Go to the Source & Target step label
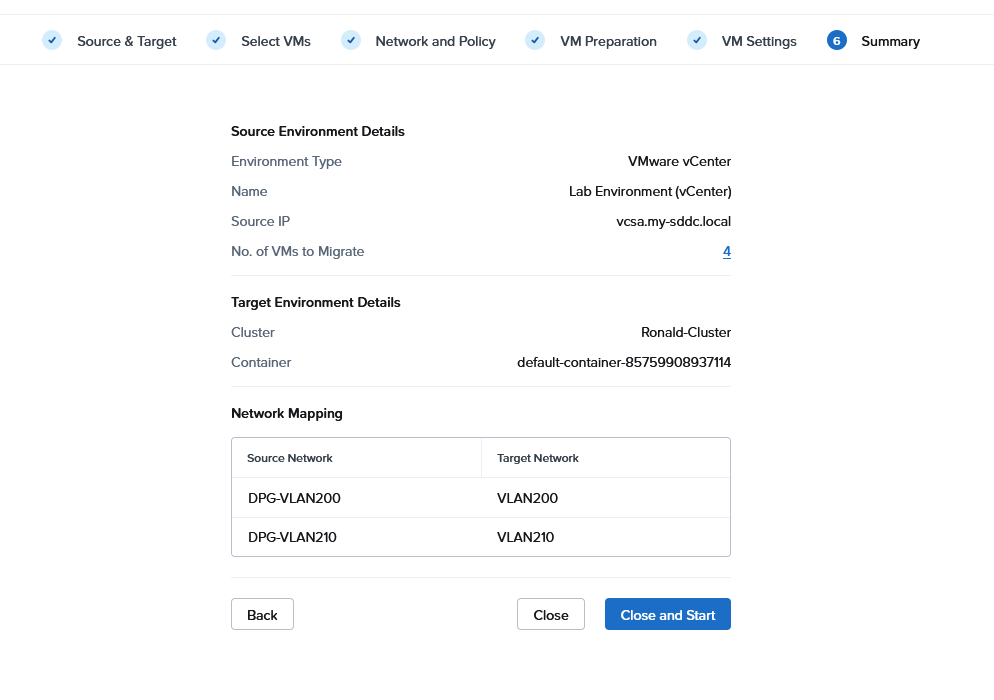 click(x=126, y=41)
